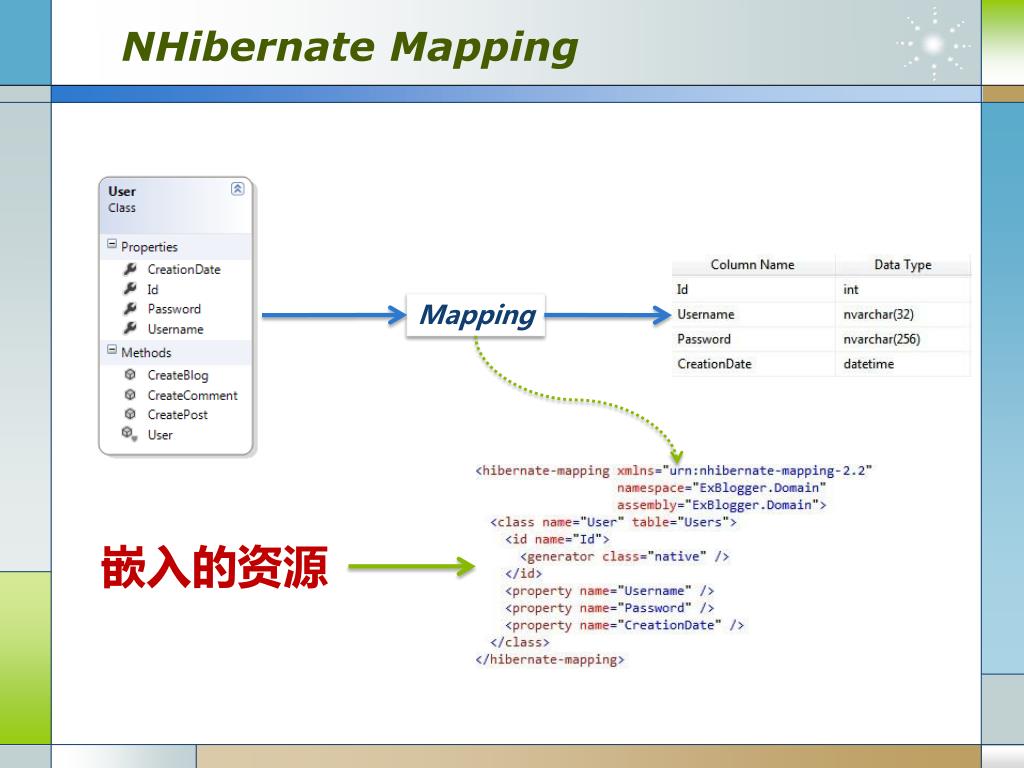Click the assembly="ExBlogger.Domain" line
The image size is (1024, 768).
(722, 505)
